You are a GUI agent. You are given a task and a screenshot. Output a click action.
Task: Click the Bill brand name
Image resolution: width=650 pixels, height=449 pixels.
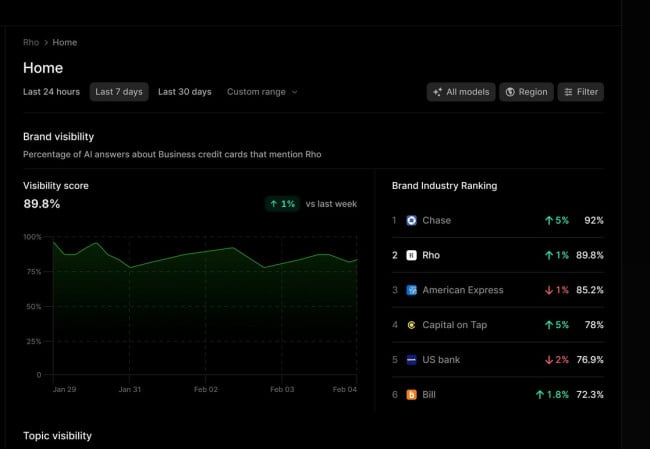coord(429,394)
